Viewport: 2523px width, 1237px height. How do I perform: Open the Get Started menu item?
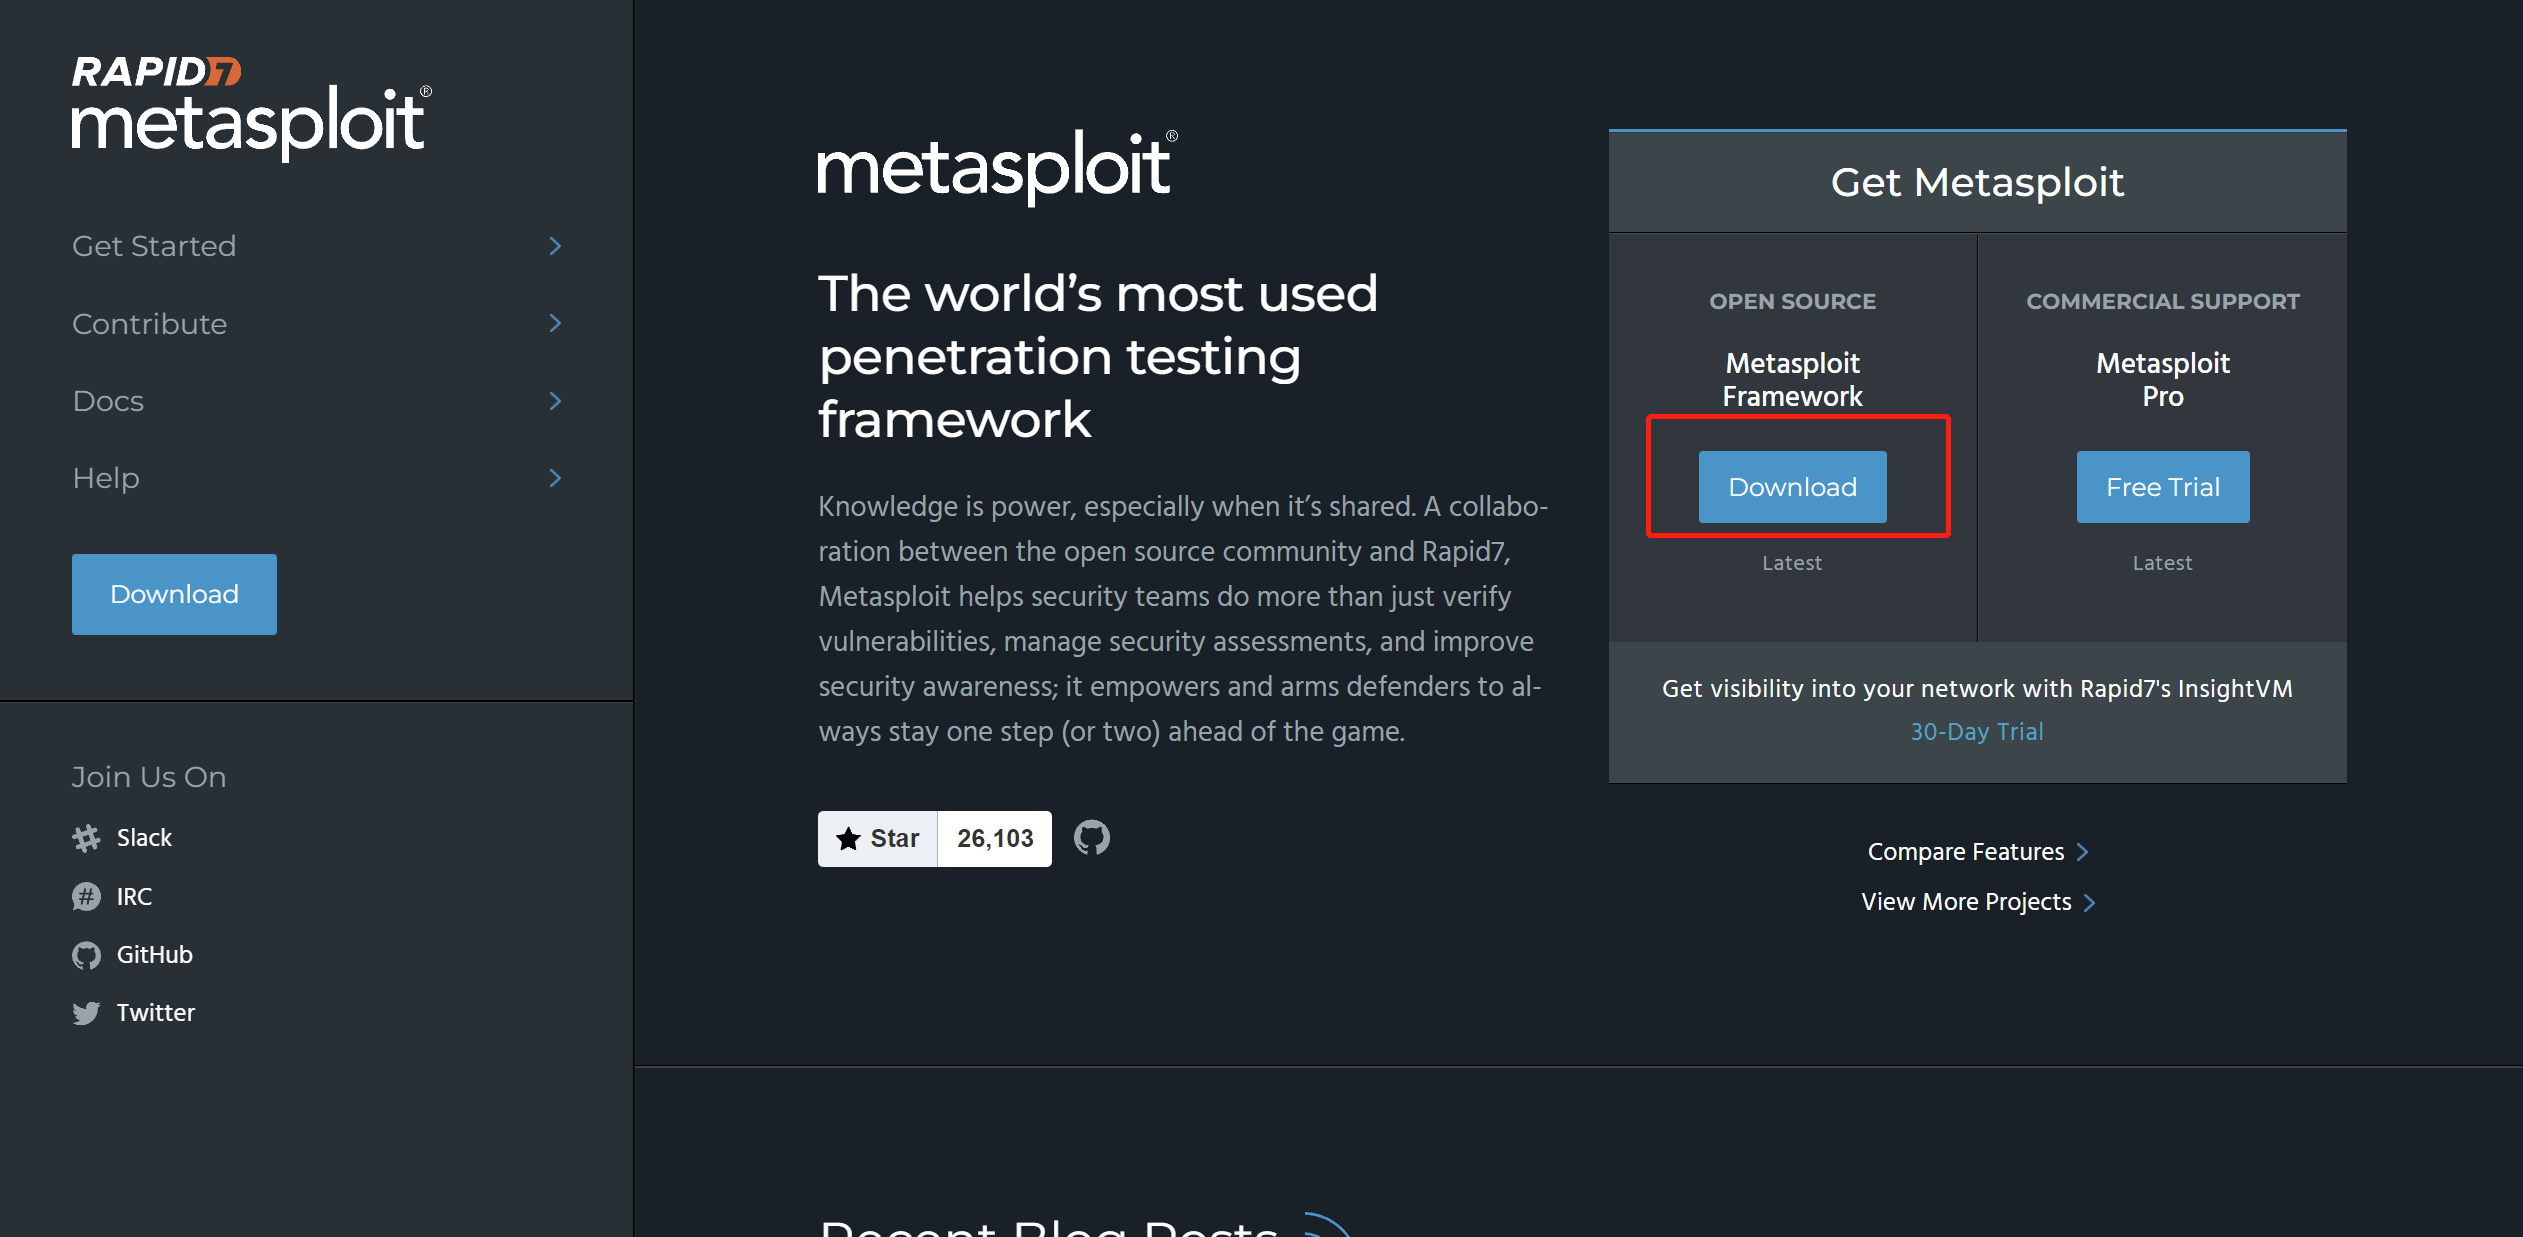154,246
